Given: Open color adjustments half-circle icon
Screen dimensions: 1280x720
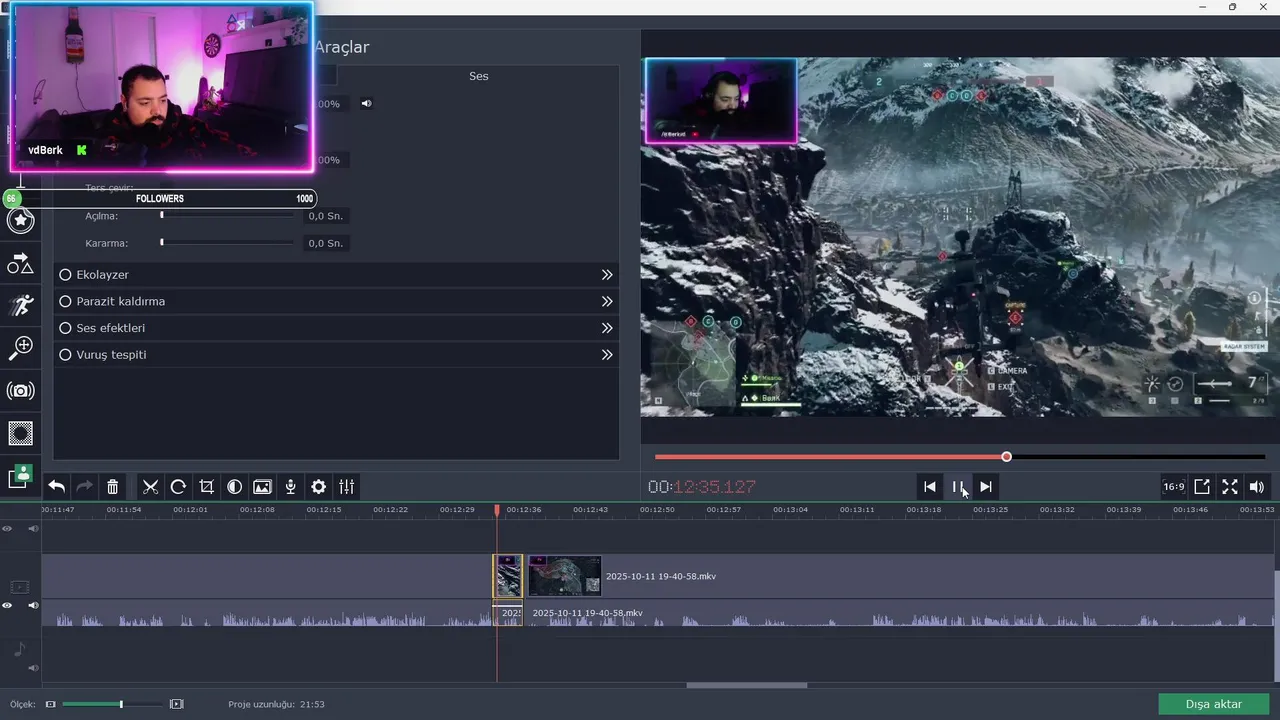Looking at the screenshot, I should point(234,486).
